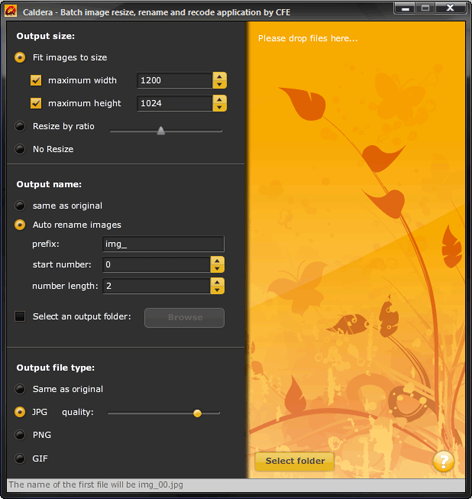Decrease maximum height with down arrow
472x499 pixels.
point(219,107)
